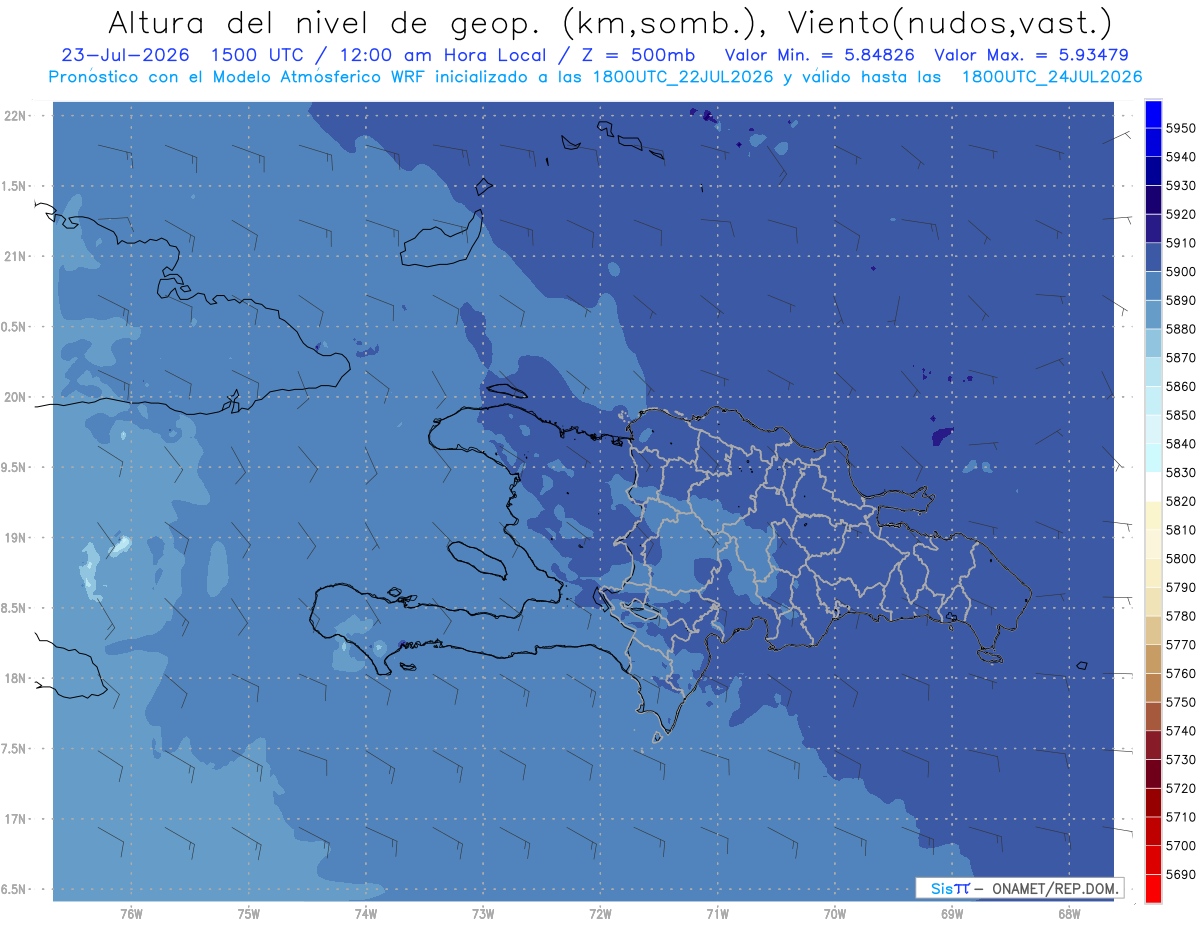Click the '5890' colorbar value
This screenshot has width=1200, height=927.
coord(1180,301)
